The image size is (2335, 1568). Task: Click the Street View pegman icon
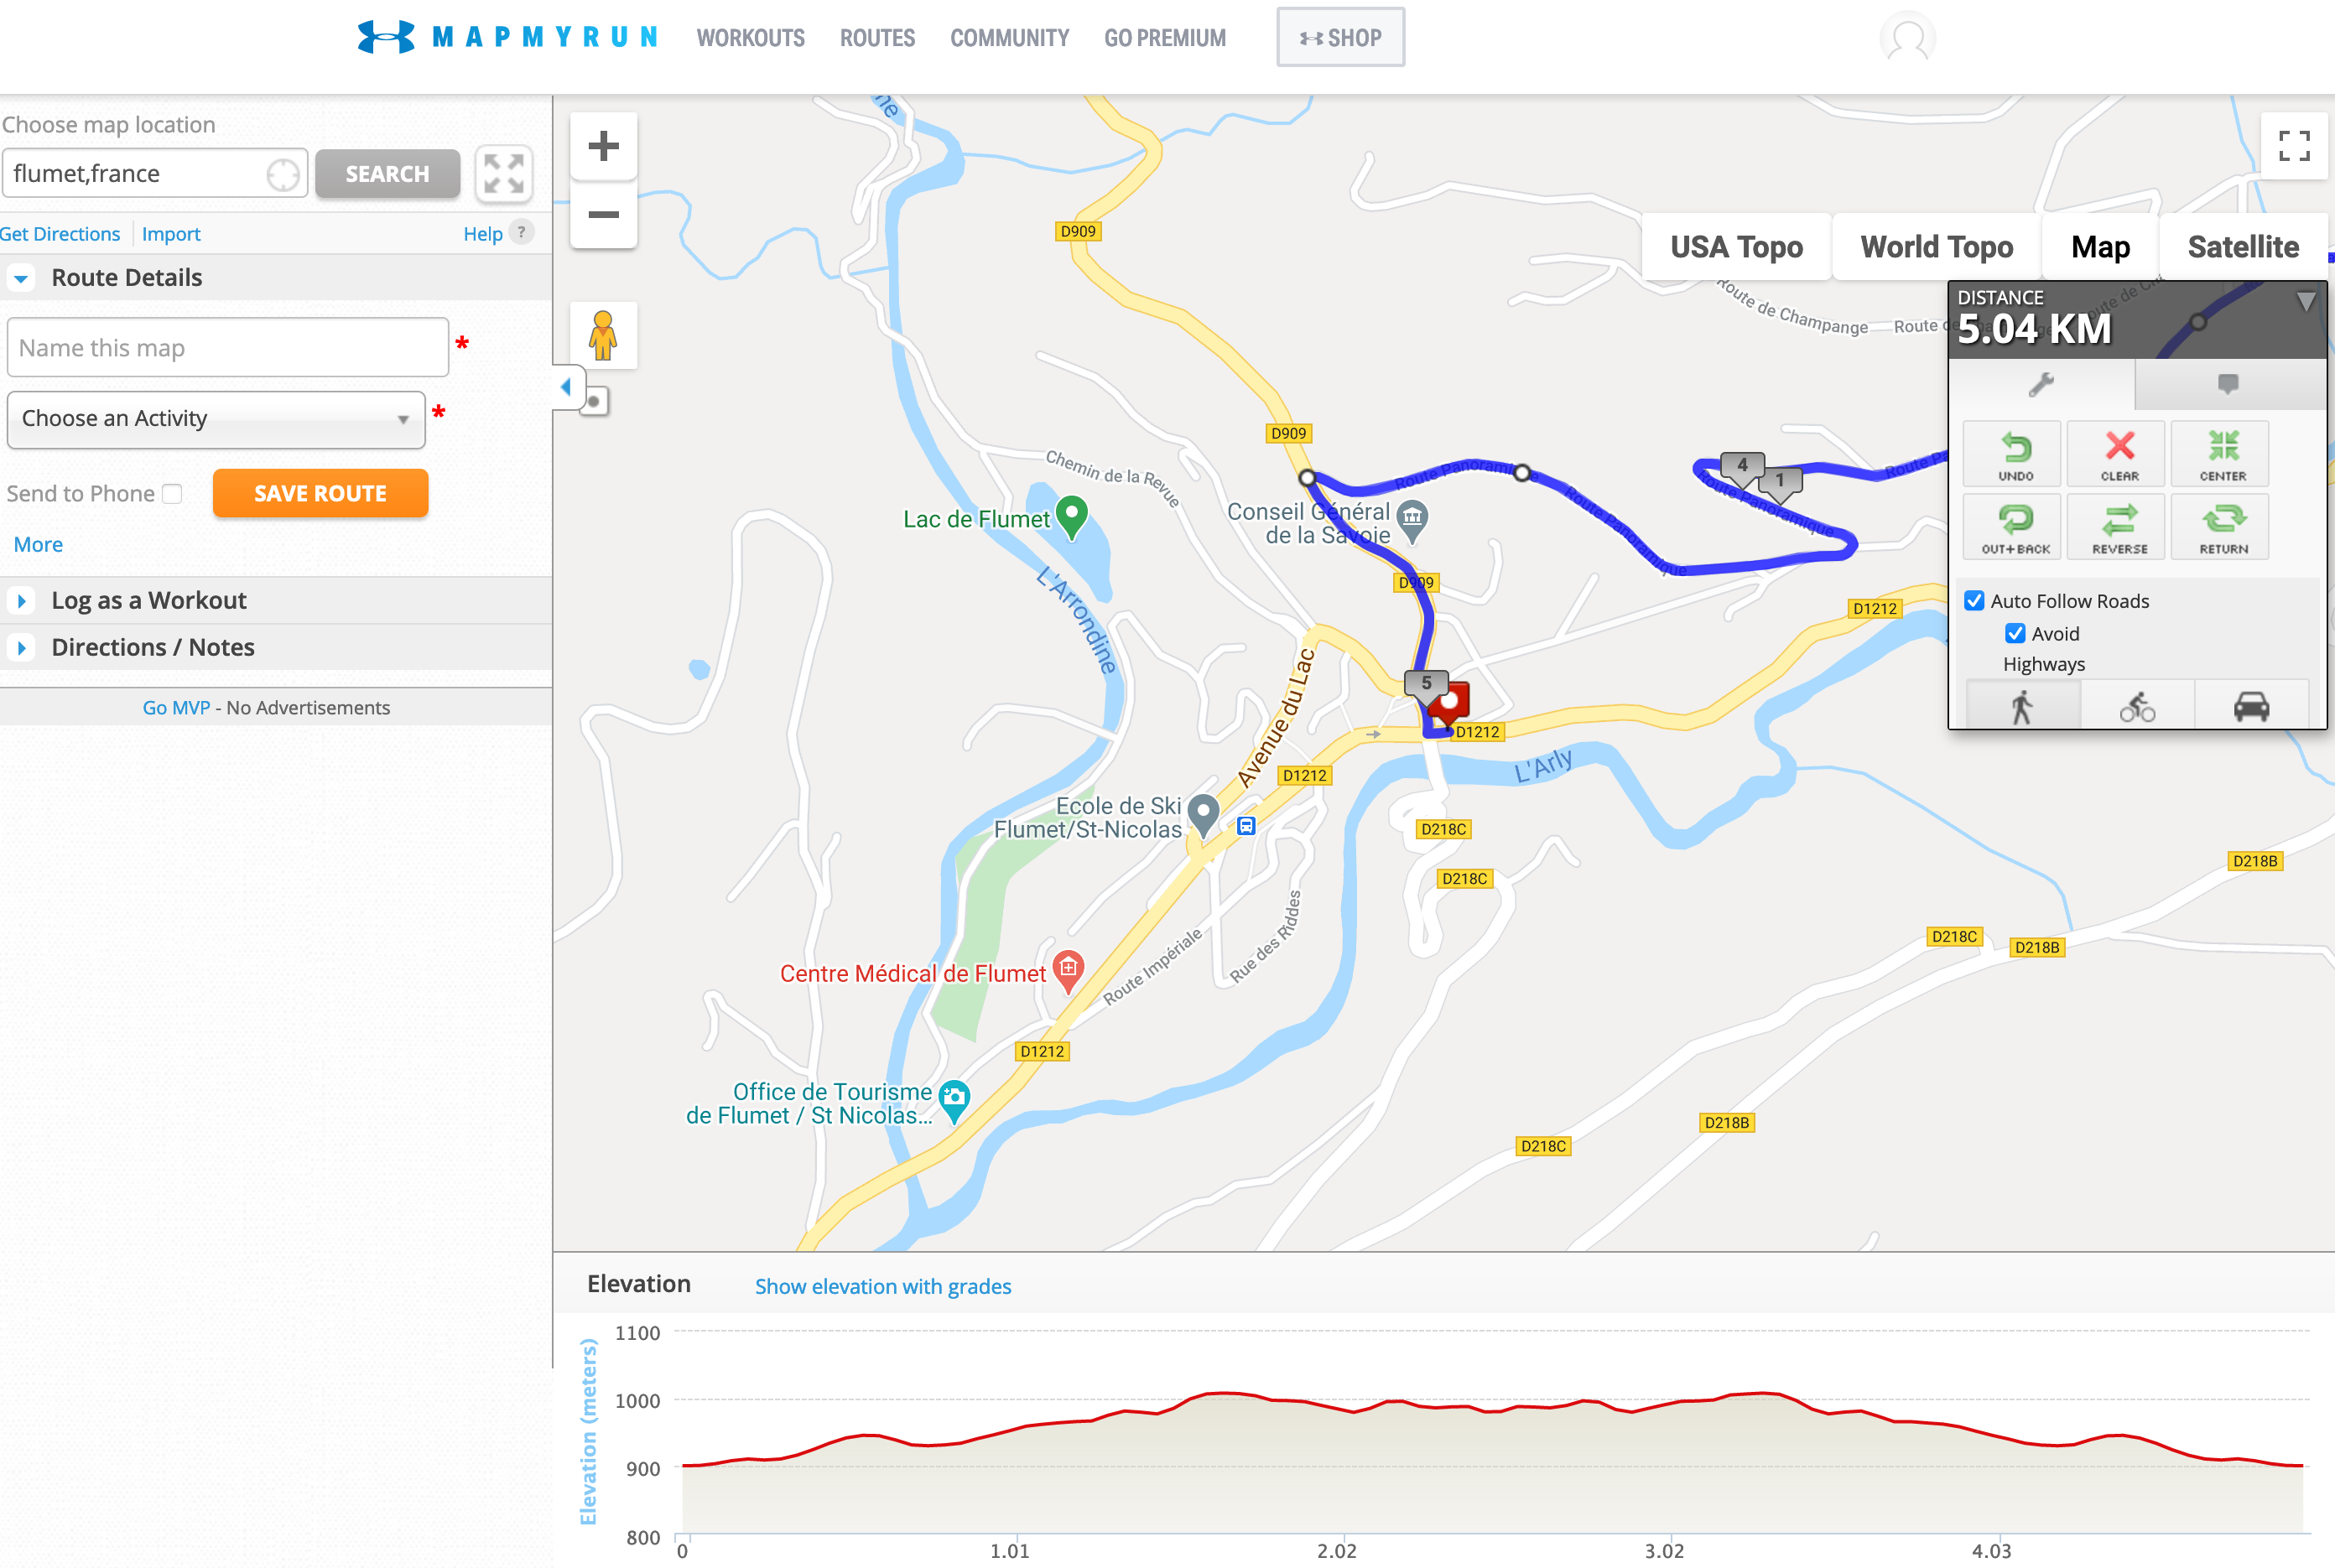pyautogui.click(x=603, y=336)
